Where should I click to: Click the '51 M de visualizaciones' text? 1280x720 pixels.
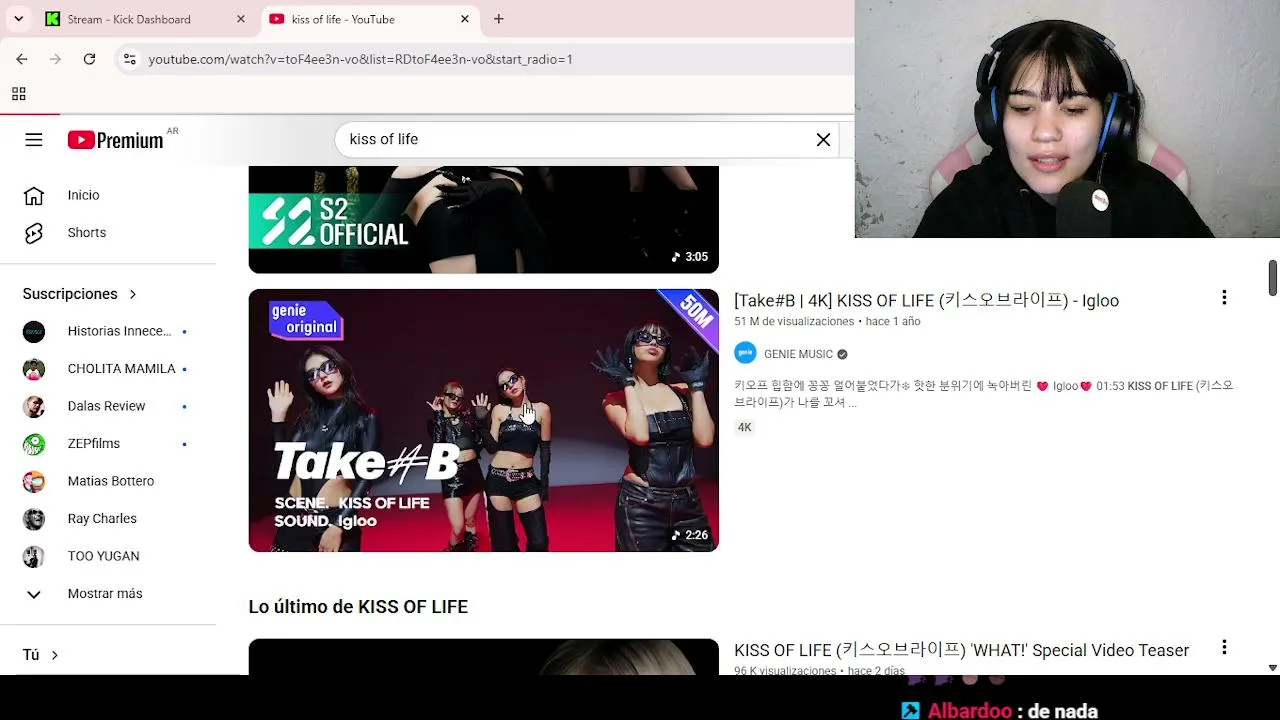pyautogui.click(x=794, y=322)
